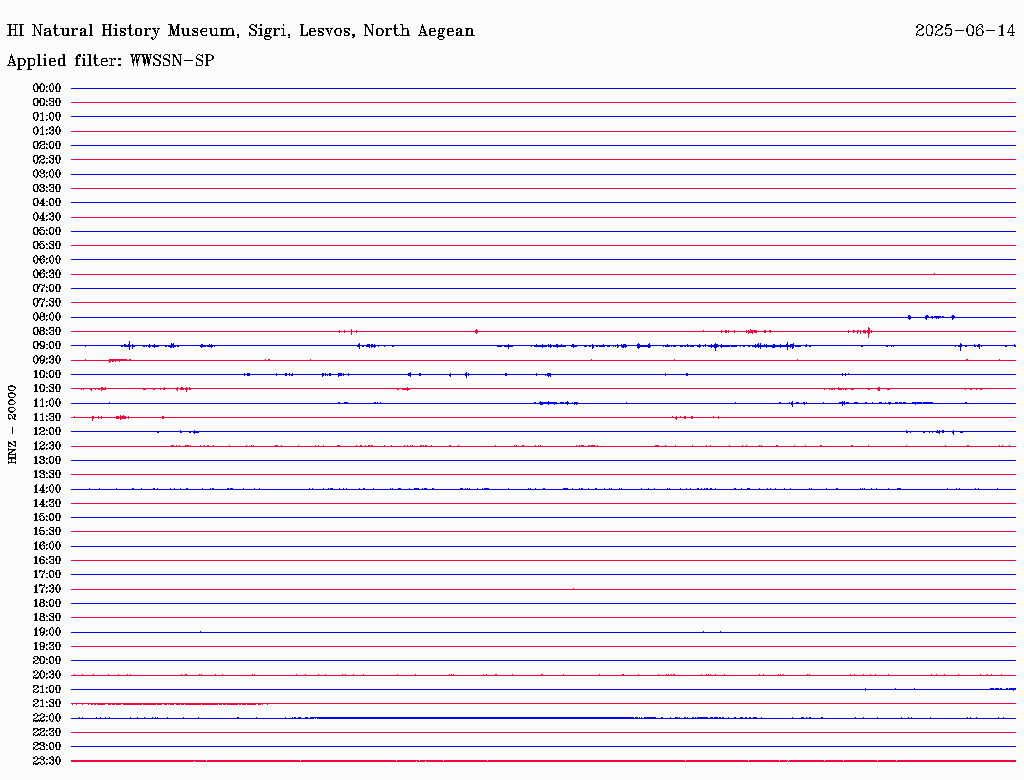Select the 13:30 time label

click(47, 475)
